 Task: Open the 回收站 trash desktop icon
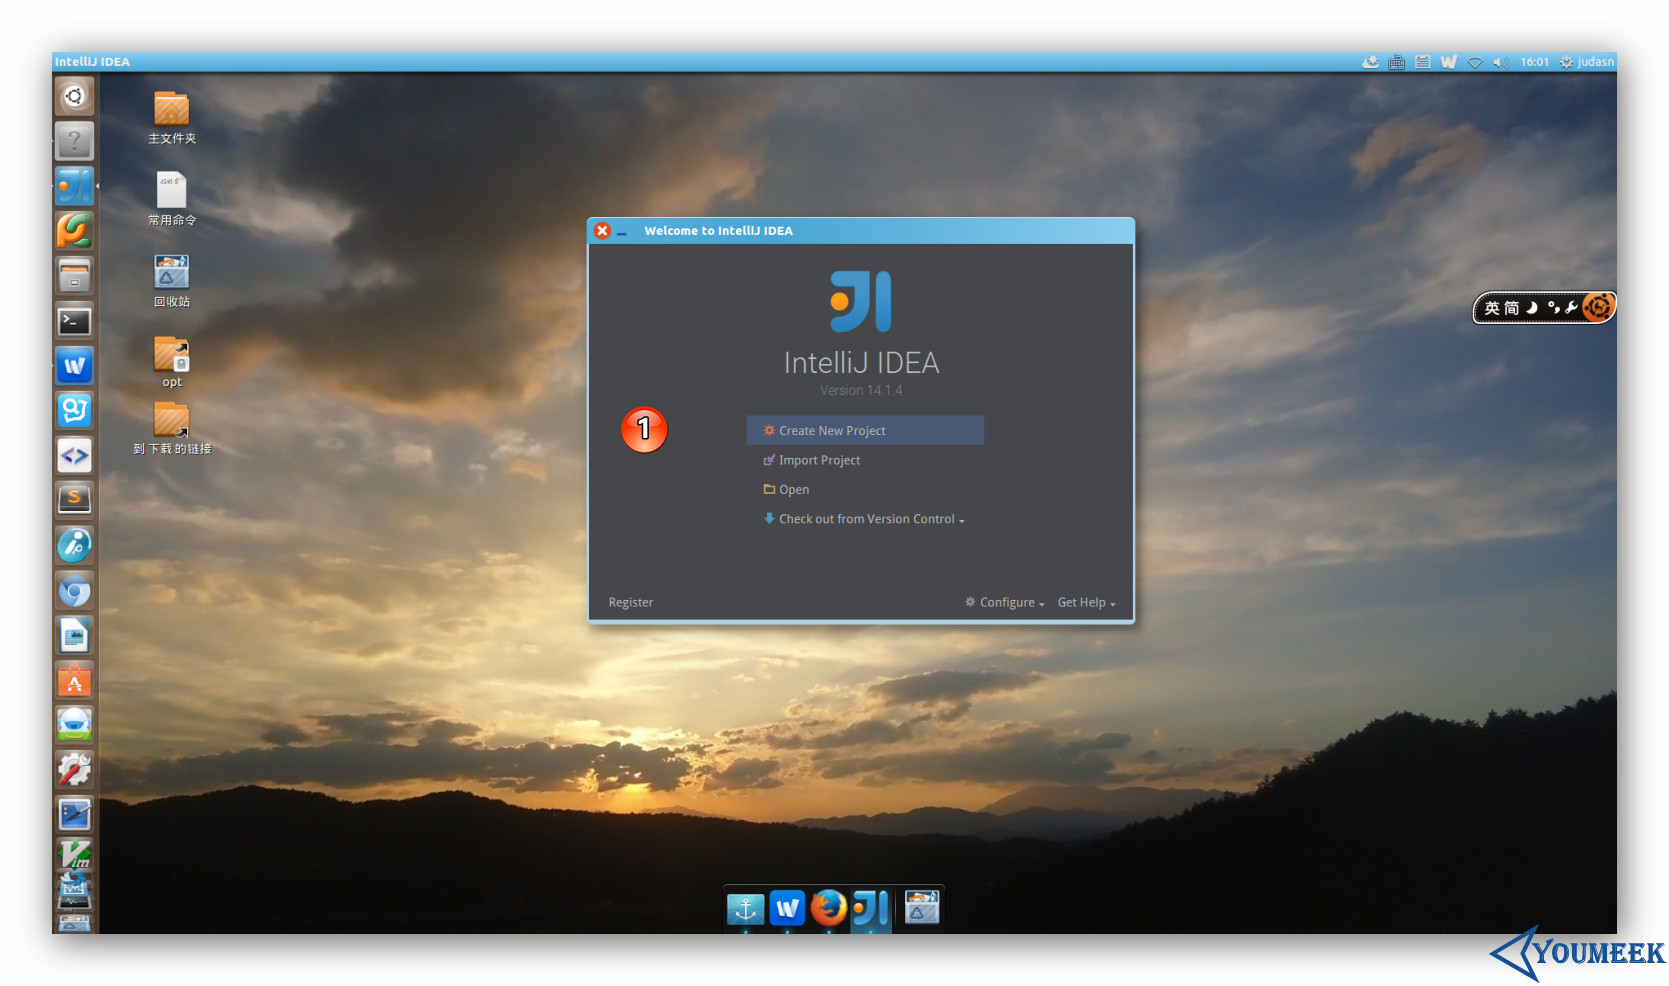point(171,273)
